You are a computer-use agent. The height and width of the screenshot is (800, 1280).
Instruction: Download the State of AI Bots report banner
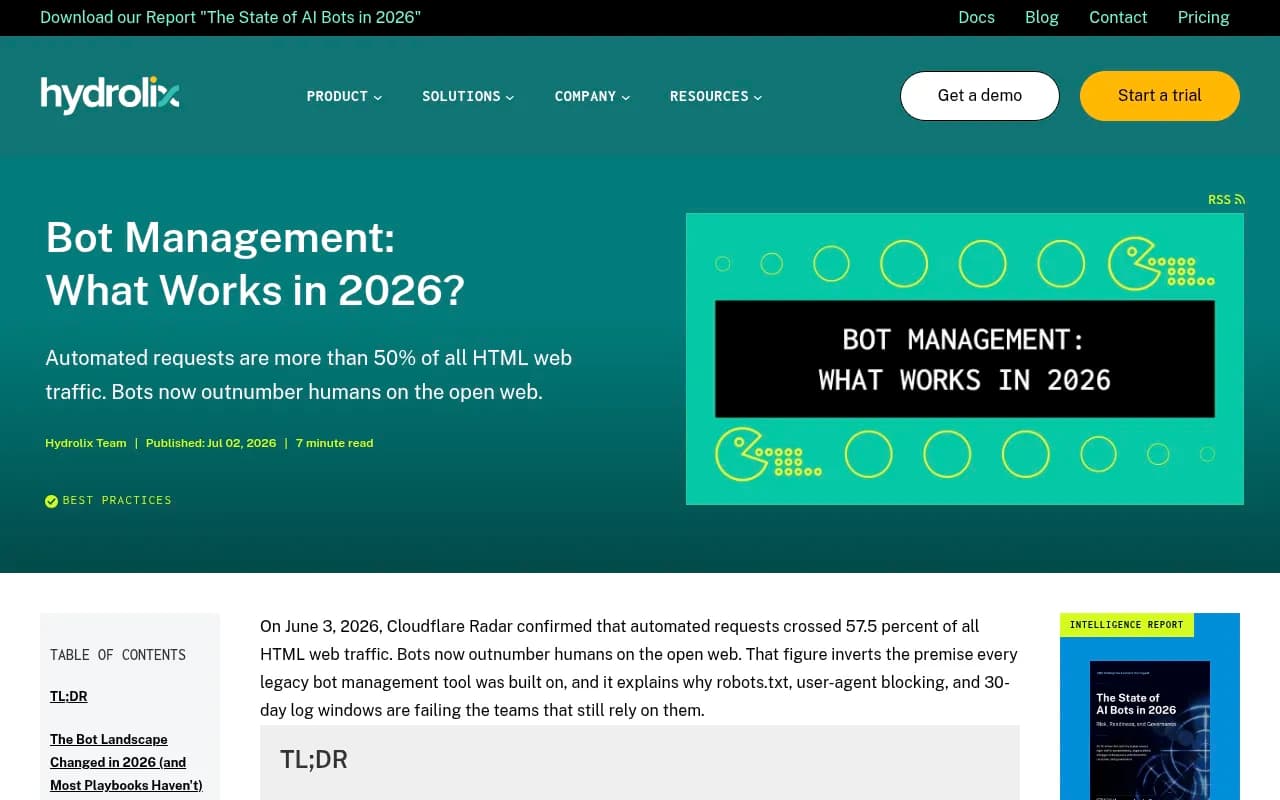coord(230,17)
